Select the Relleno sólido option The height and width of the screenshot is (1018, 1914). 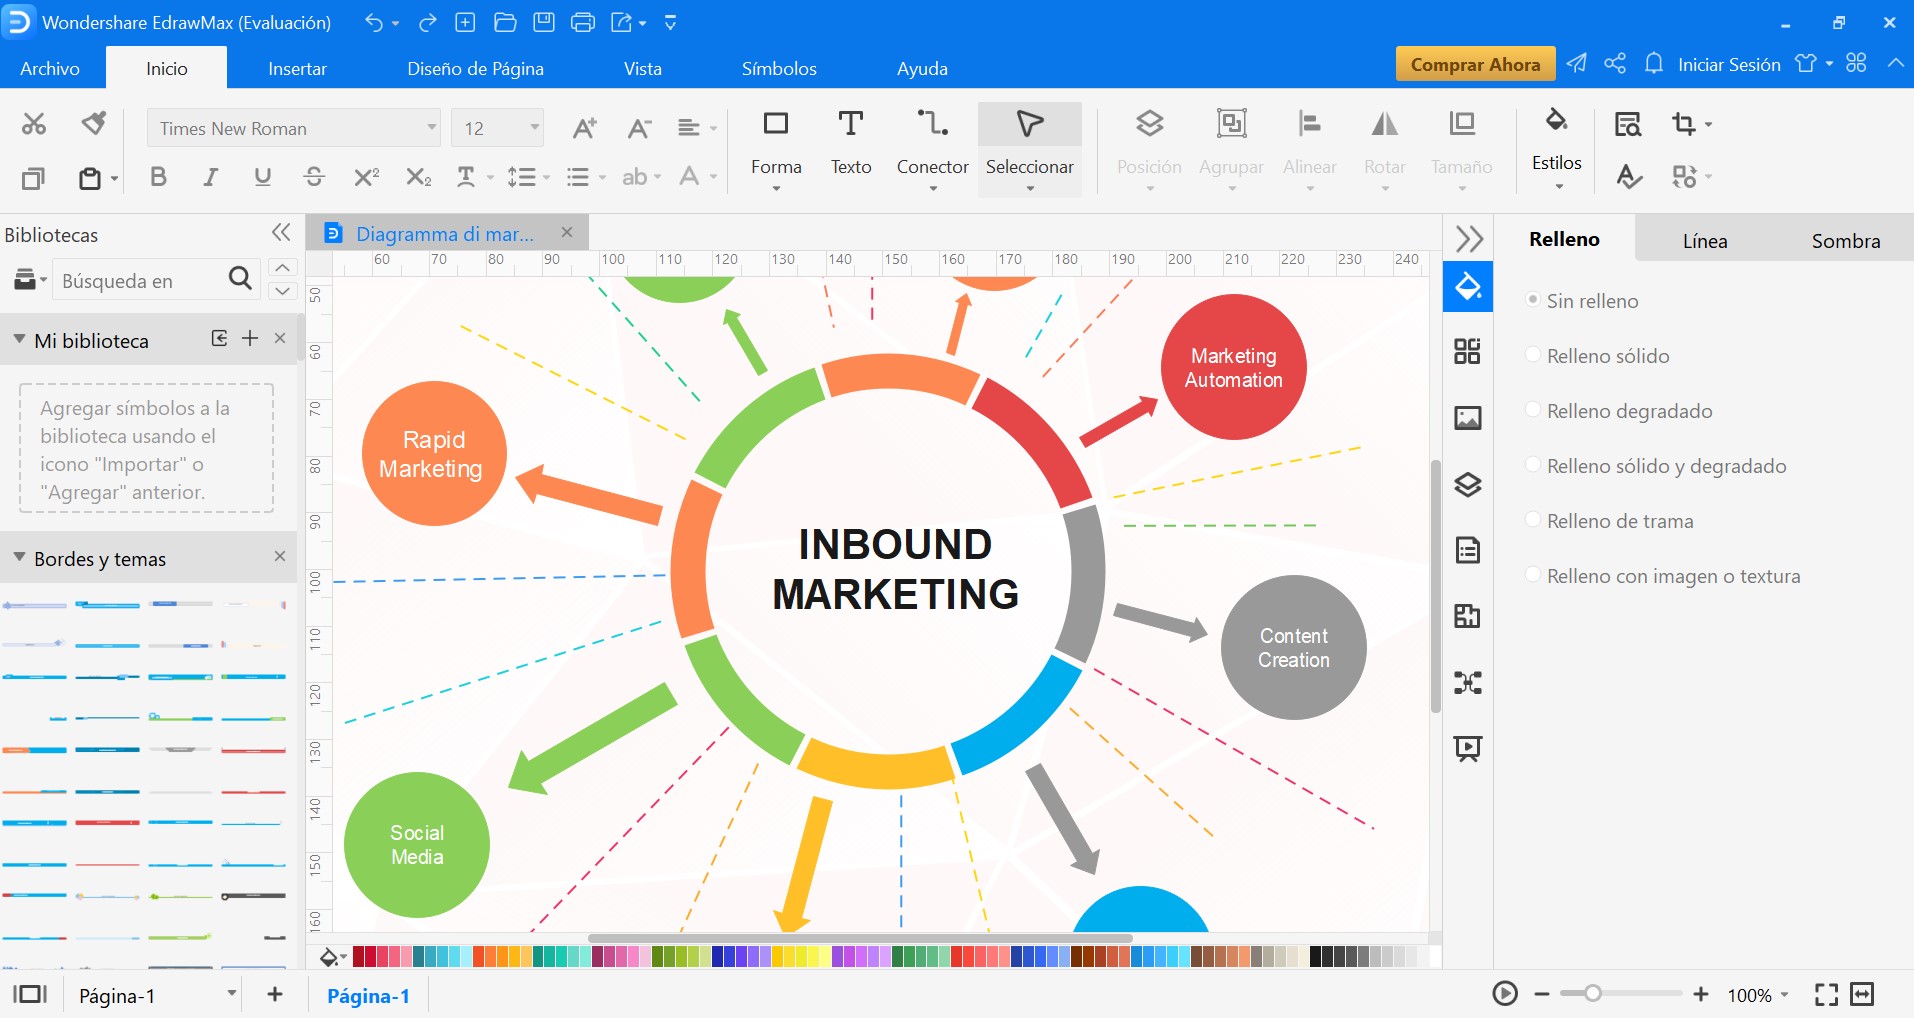coord(1532,355)
